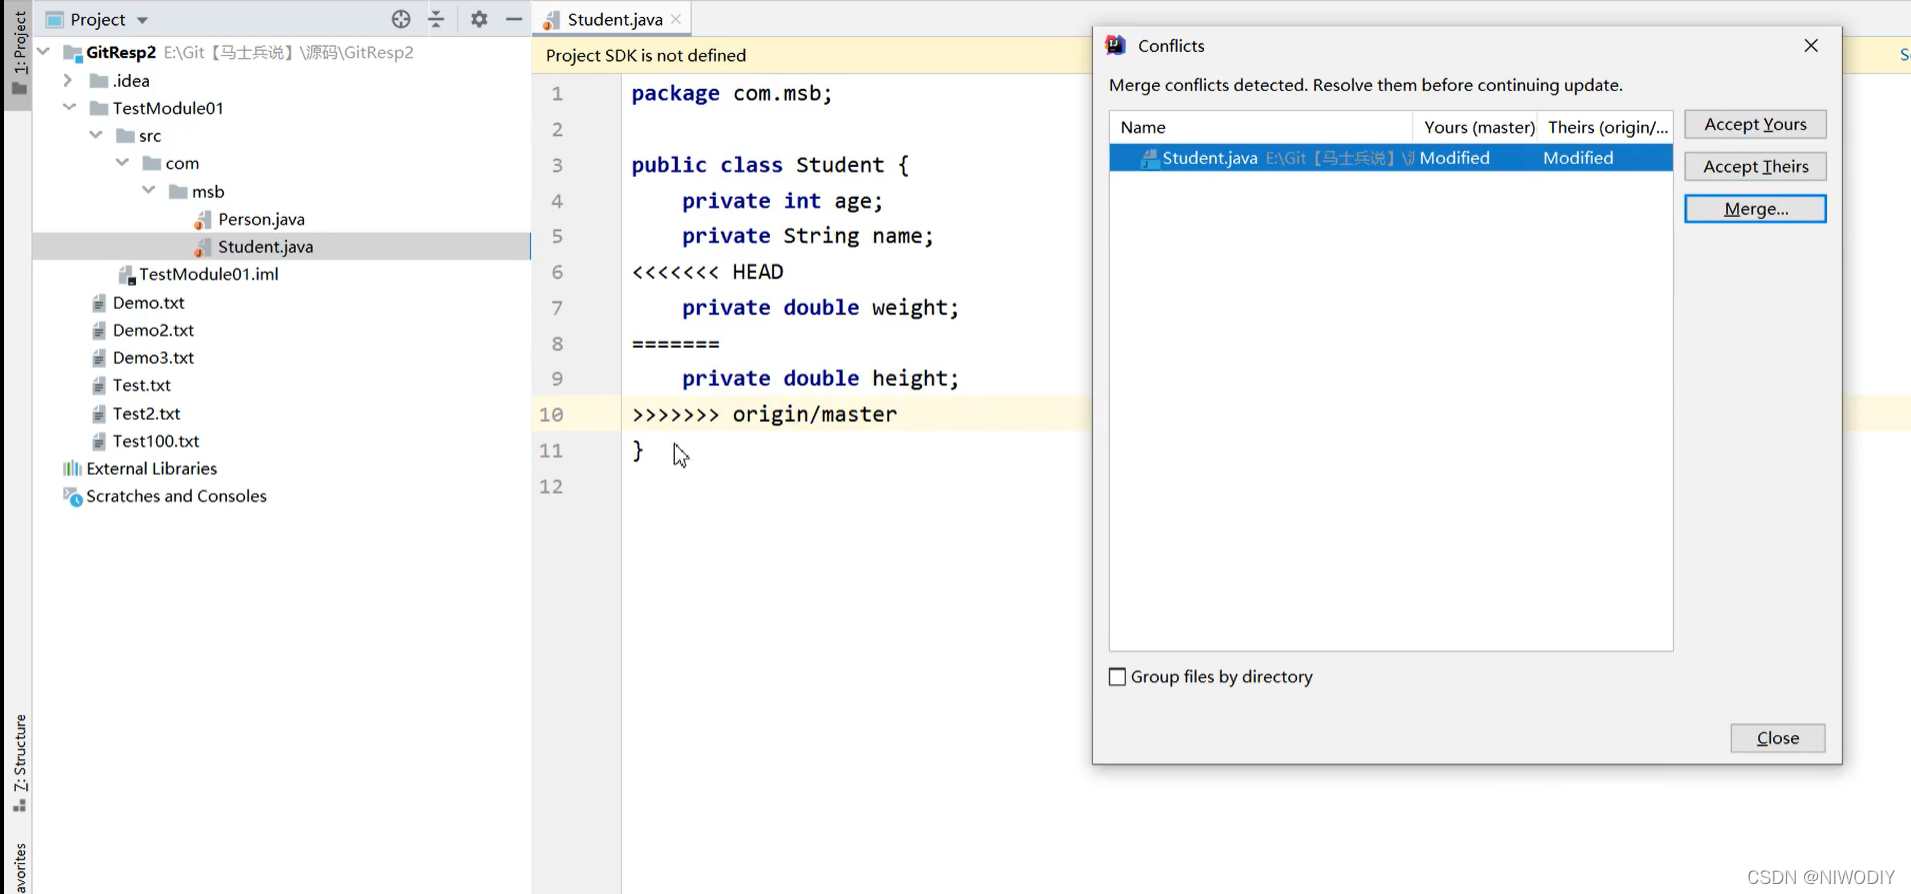Place cursor on 'package com.msb;' line
This screenshot has height=894, width=1911.
[731, 94]
